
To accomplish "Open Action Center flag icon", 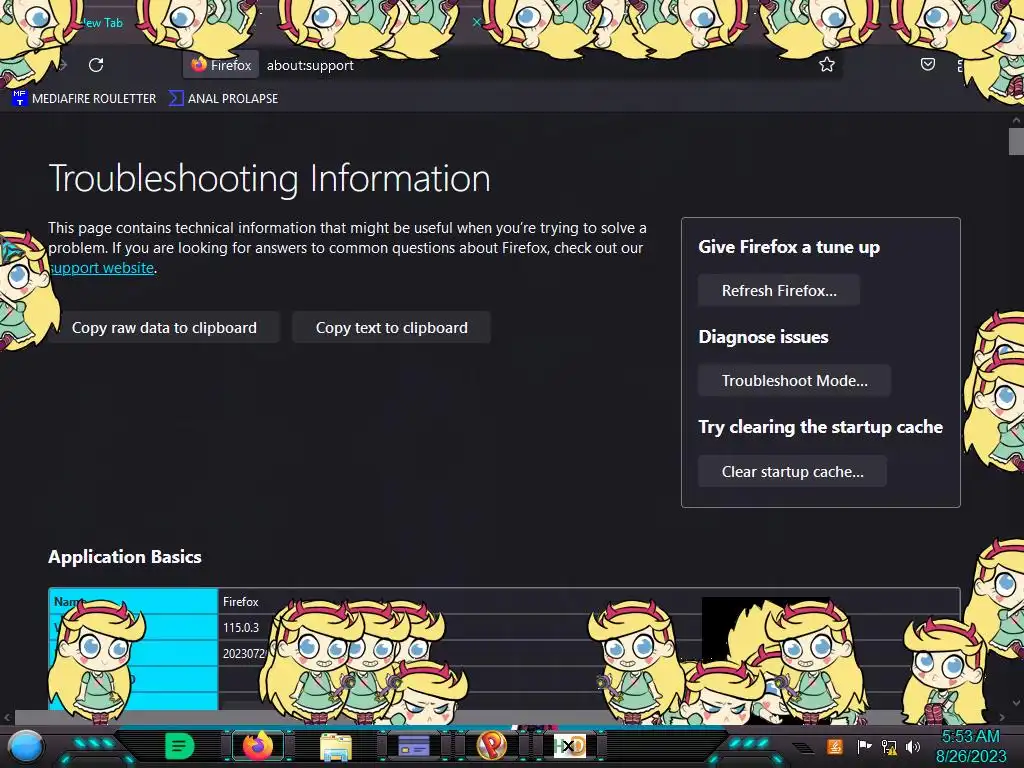I will pos(864,746).
